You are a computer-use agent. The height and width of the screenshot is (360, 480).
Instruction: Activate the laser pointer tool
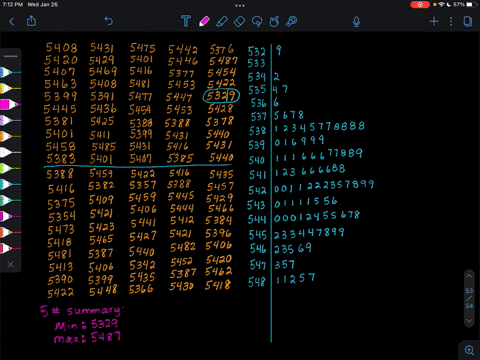(x=291, y=21)
